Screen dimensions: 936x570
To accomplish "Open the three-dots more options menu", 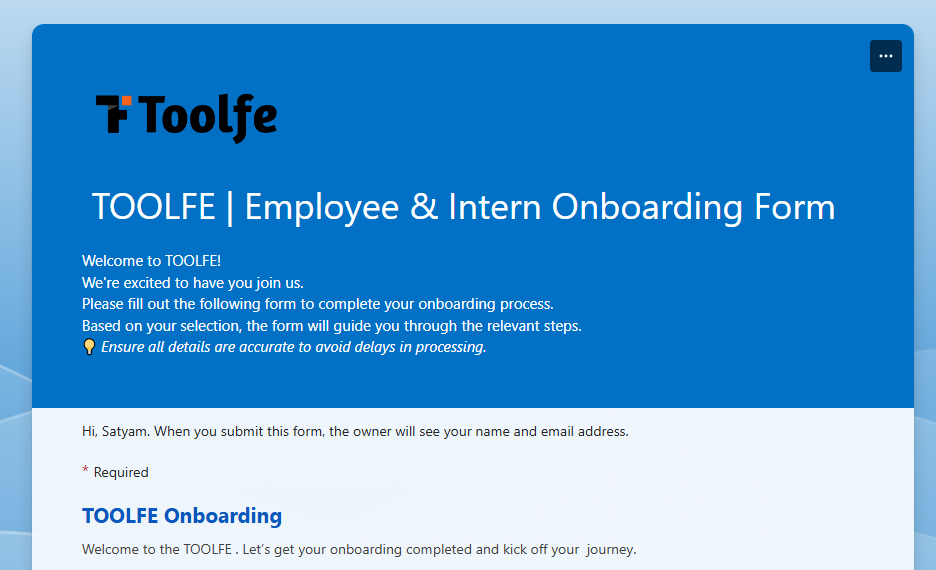I will 885,56.
